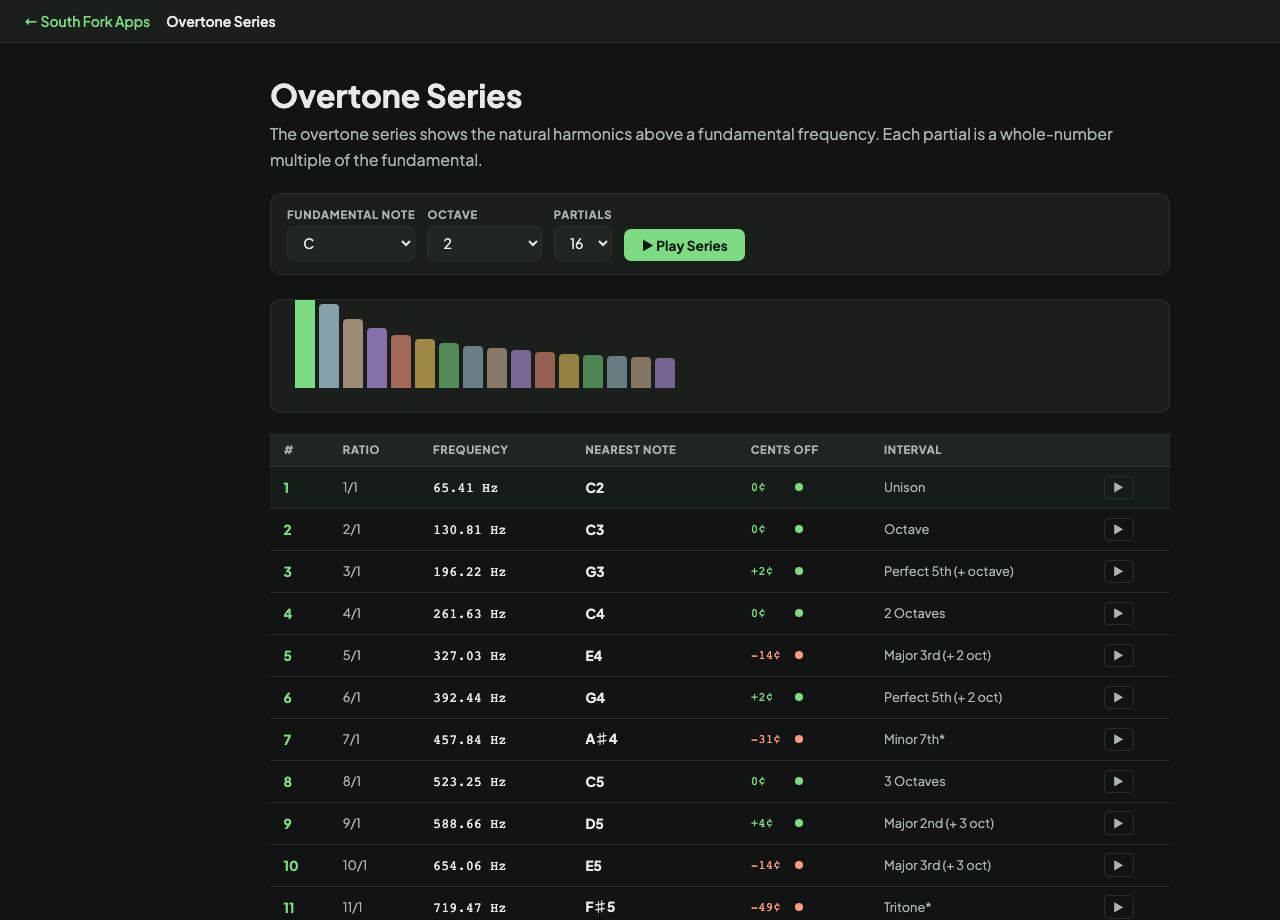The image size is (1280, 920).
Task: Click the second blue-gray harmonic bar
Action: click(x=329, y=346)
